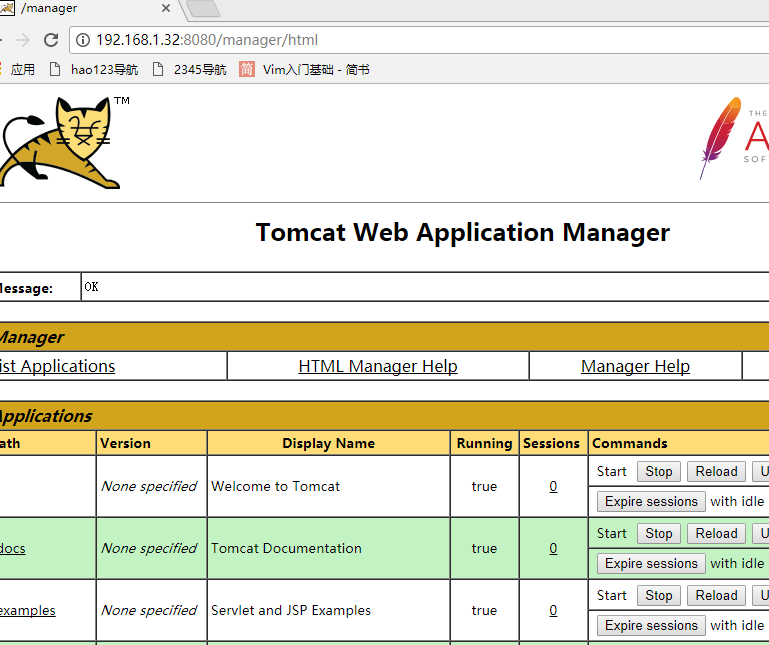Open the Manager Help link

coord(635,366)
